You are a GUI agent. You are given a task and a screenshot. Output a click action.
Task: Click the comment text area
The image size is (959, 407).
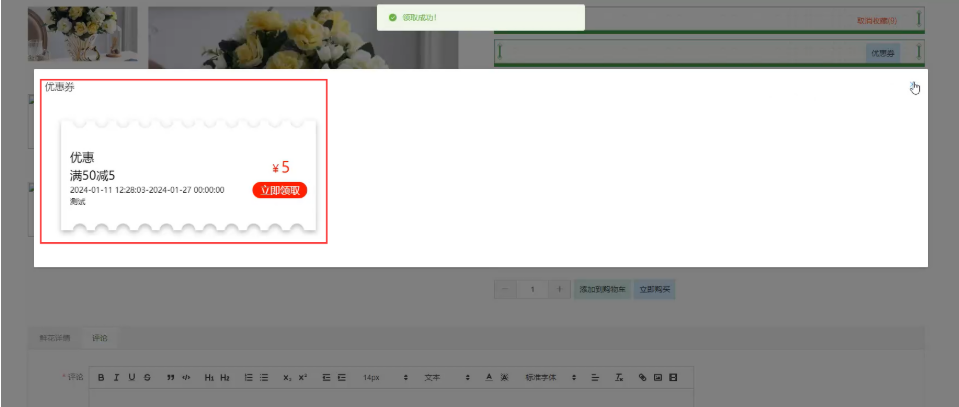(391, 398)
